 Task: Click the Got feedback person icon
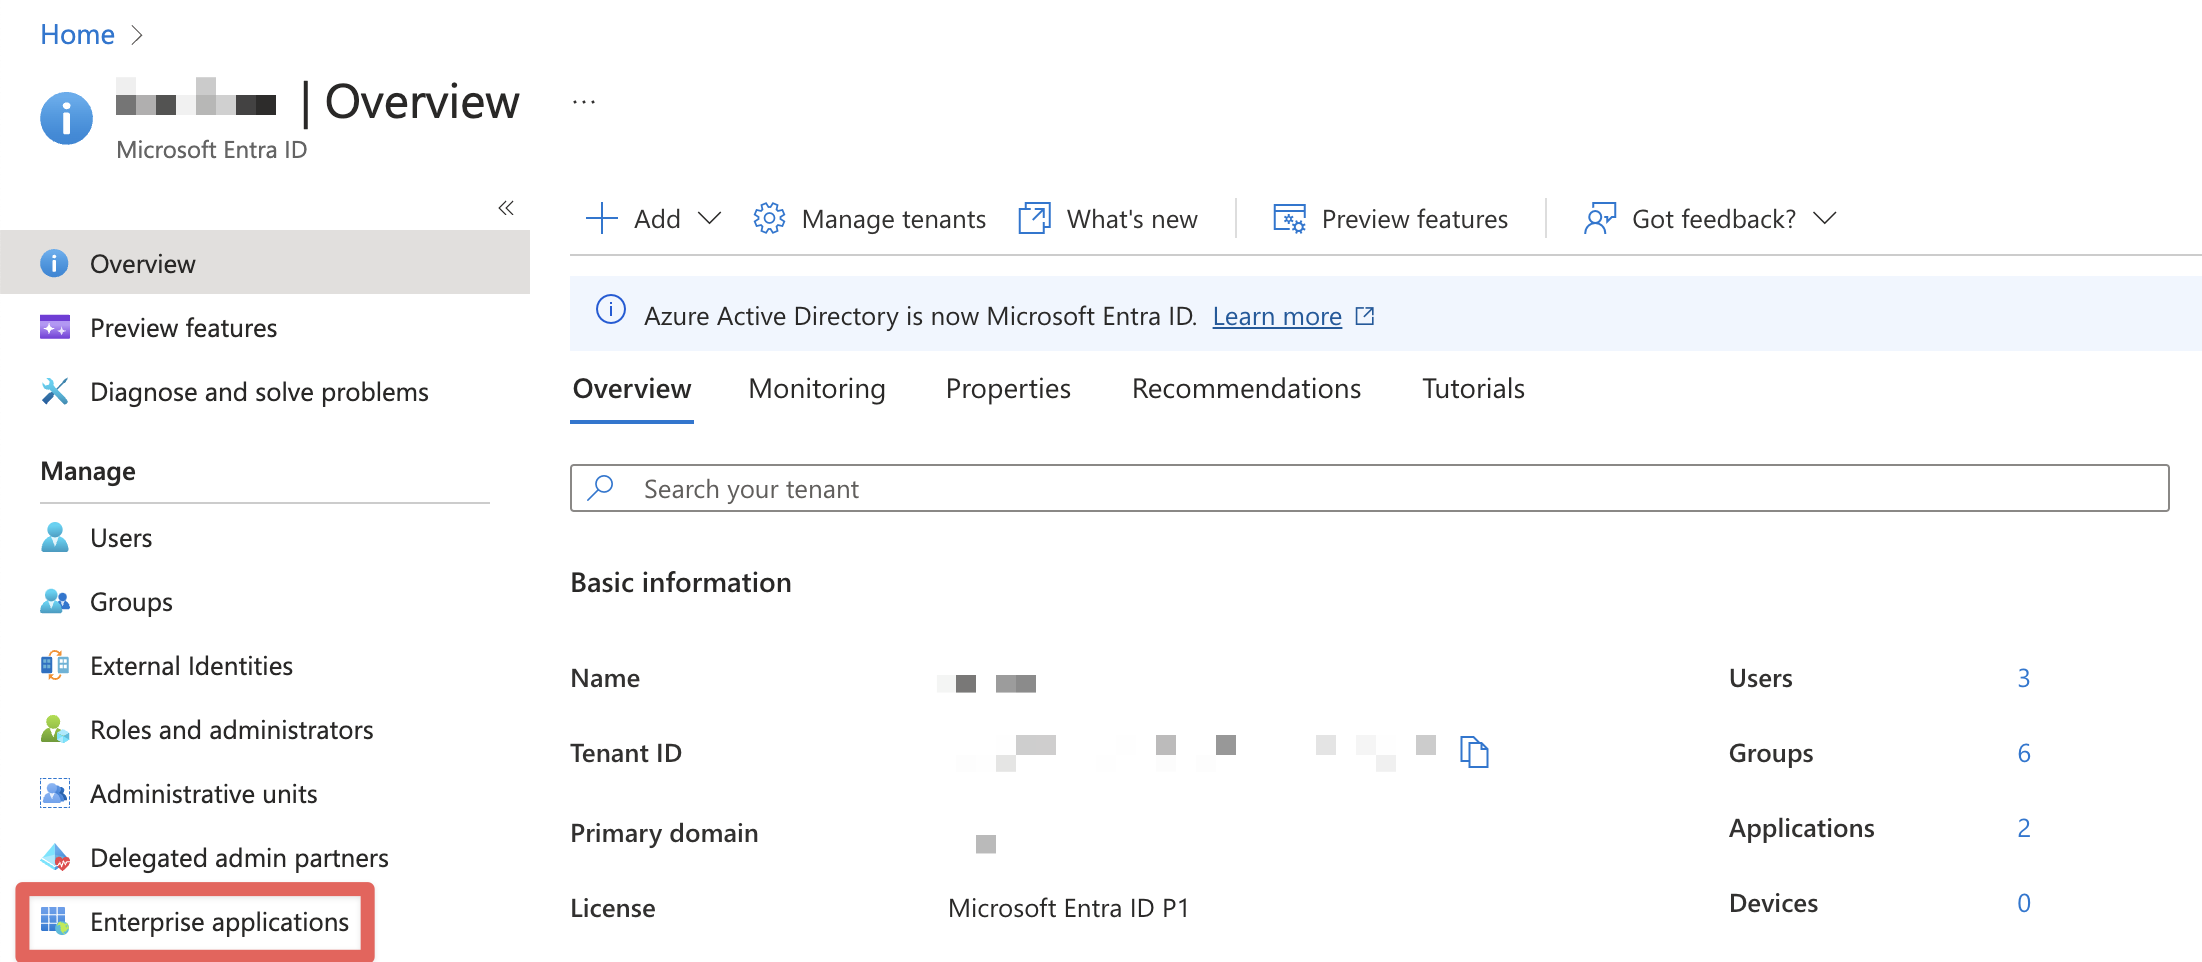tap(1600, 218)
